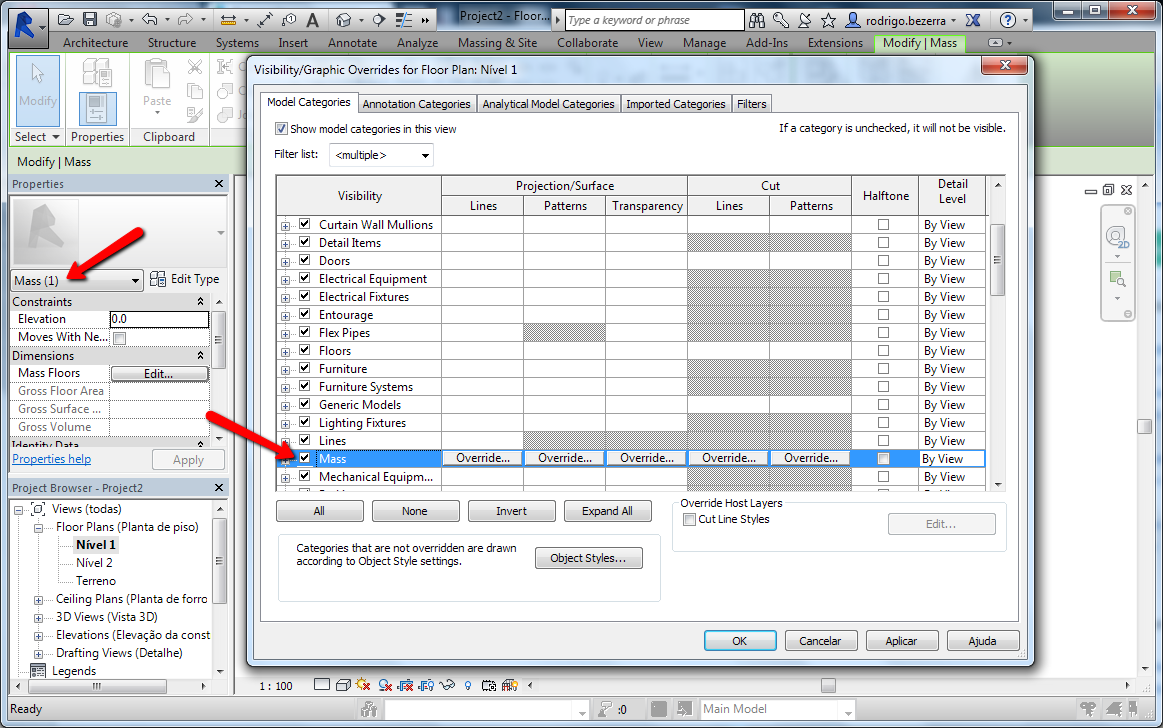Click the Favorites star icon
Viewport: 1163px width, 728px height.
tap(828, 20)
